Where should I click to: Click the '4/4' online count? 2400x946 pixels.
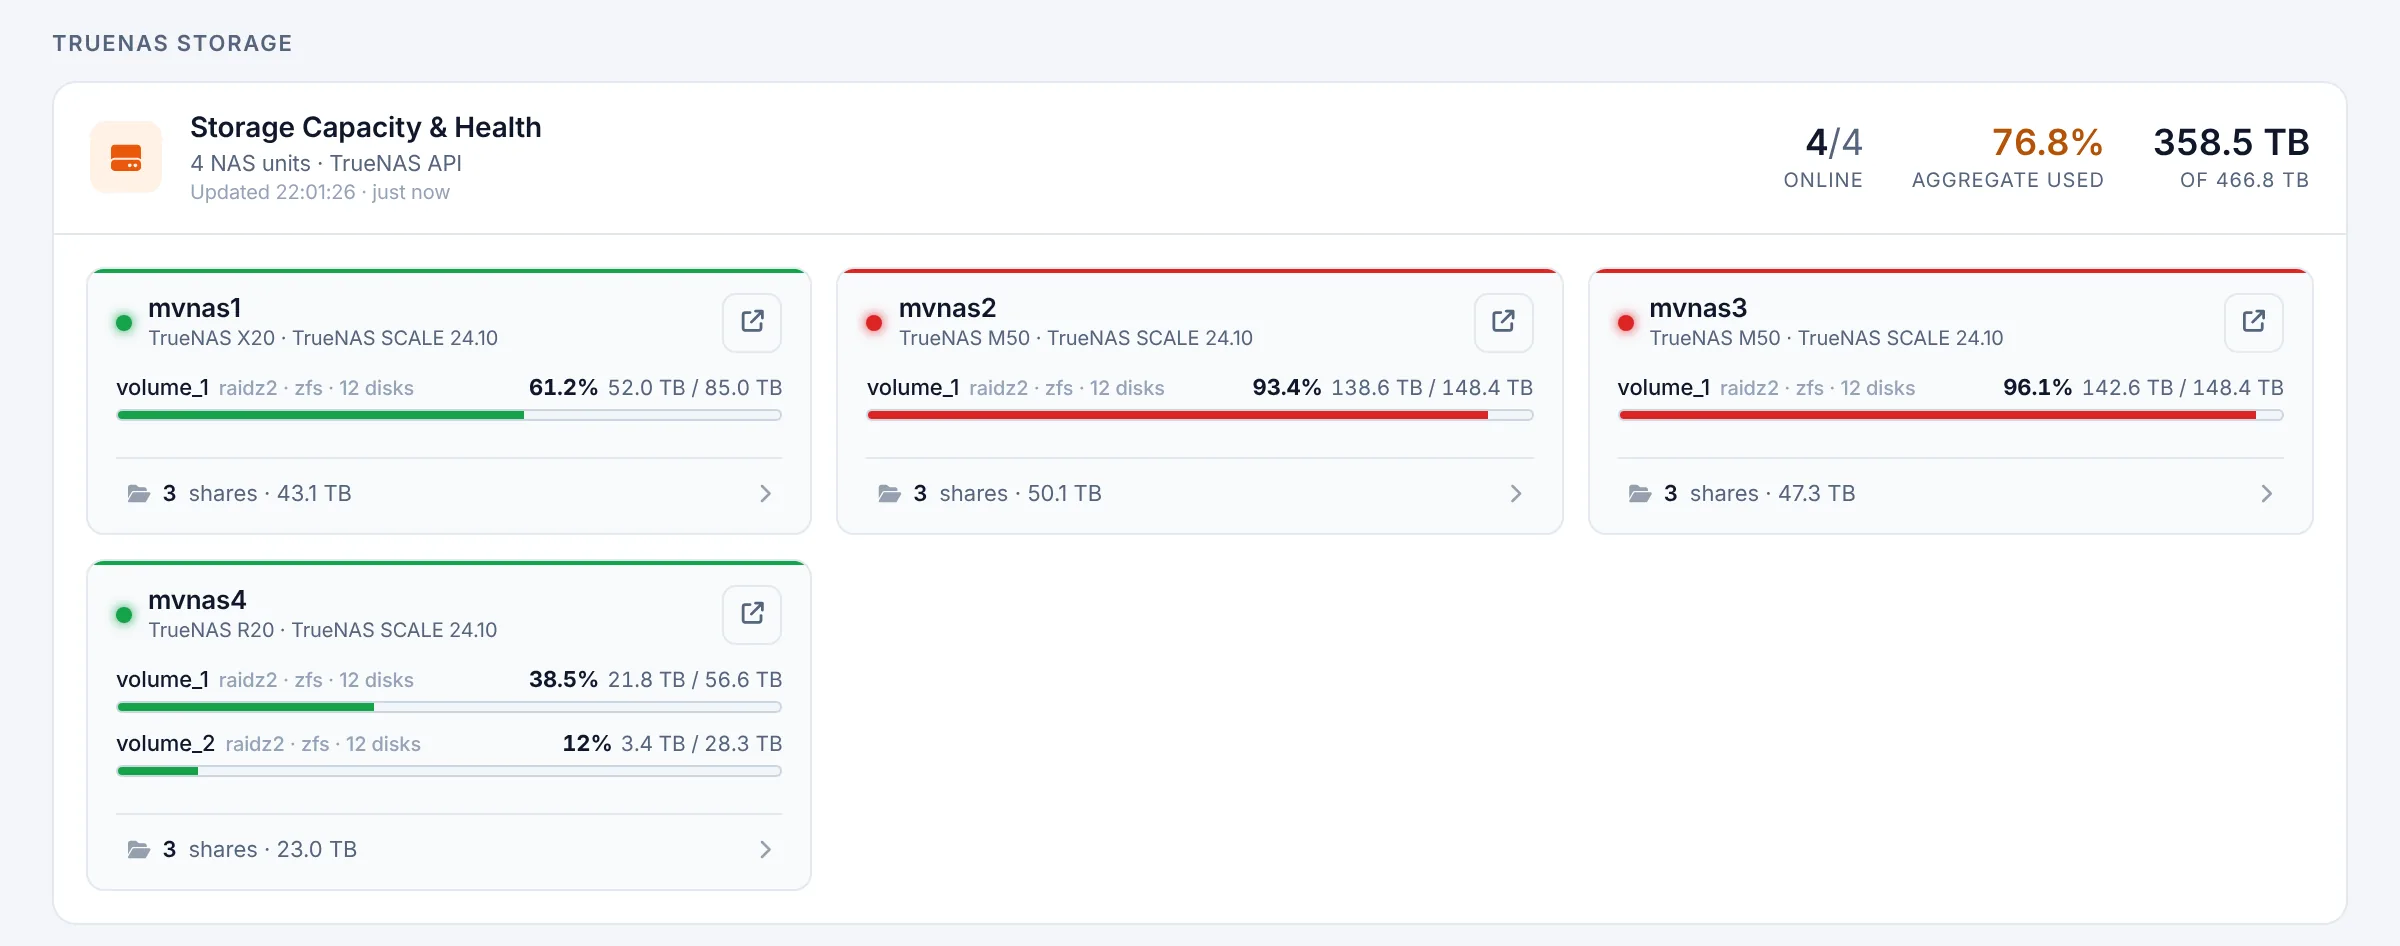coord(1834,142)
